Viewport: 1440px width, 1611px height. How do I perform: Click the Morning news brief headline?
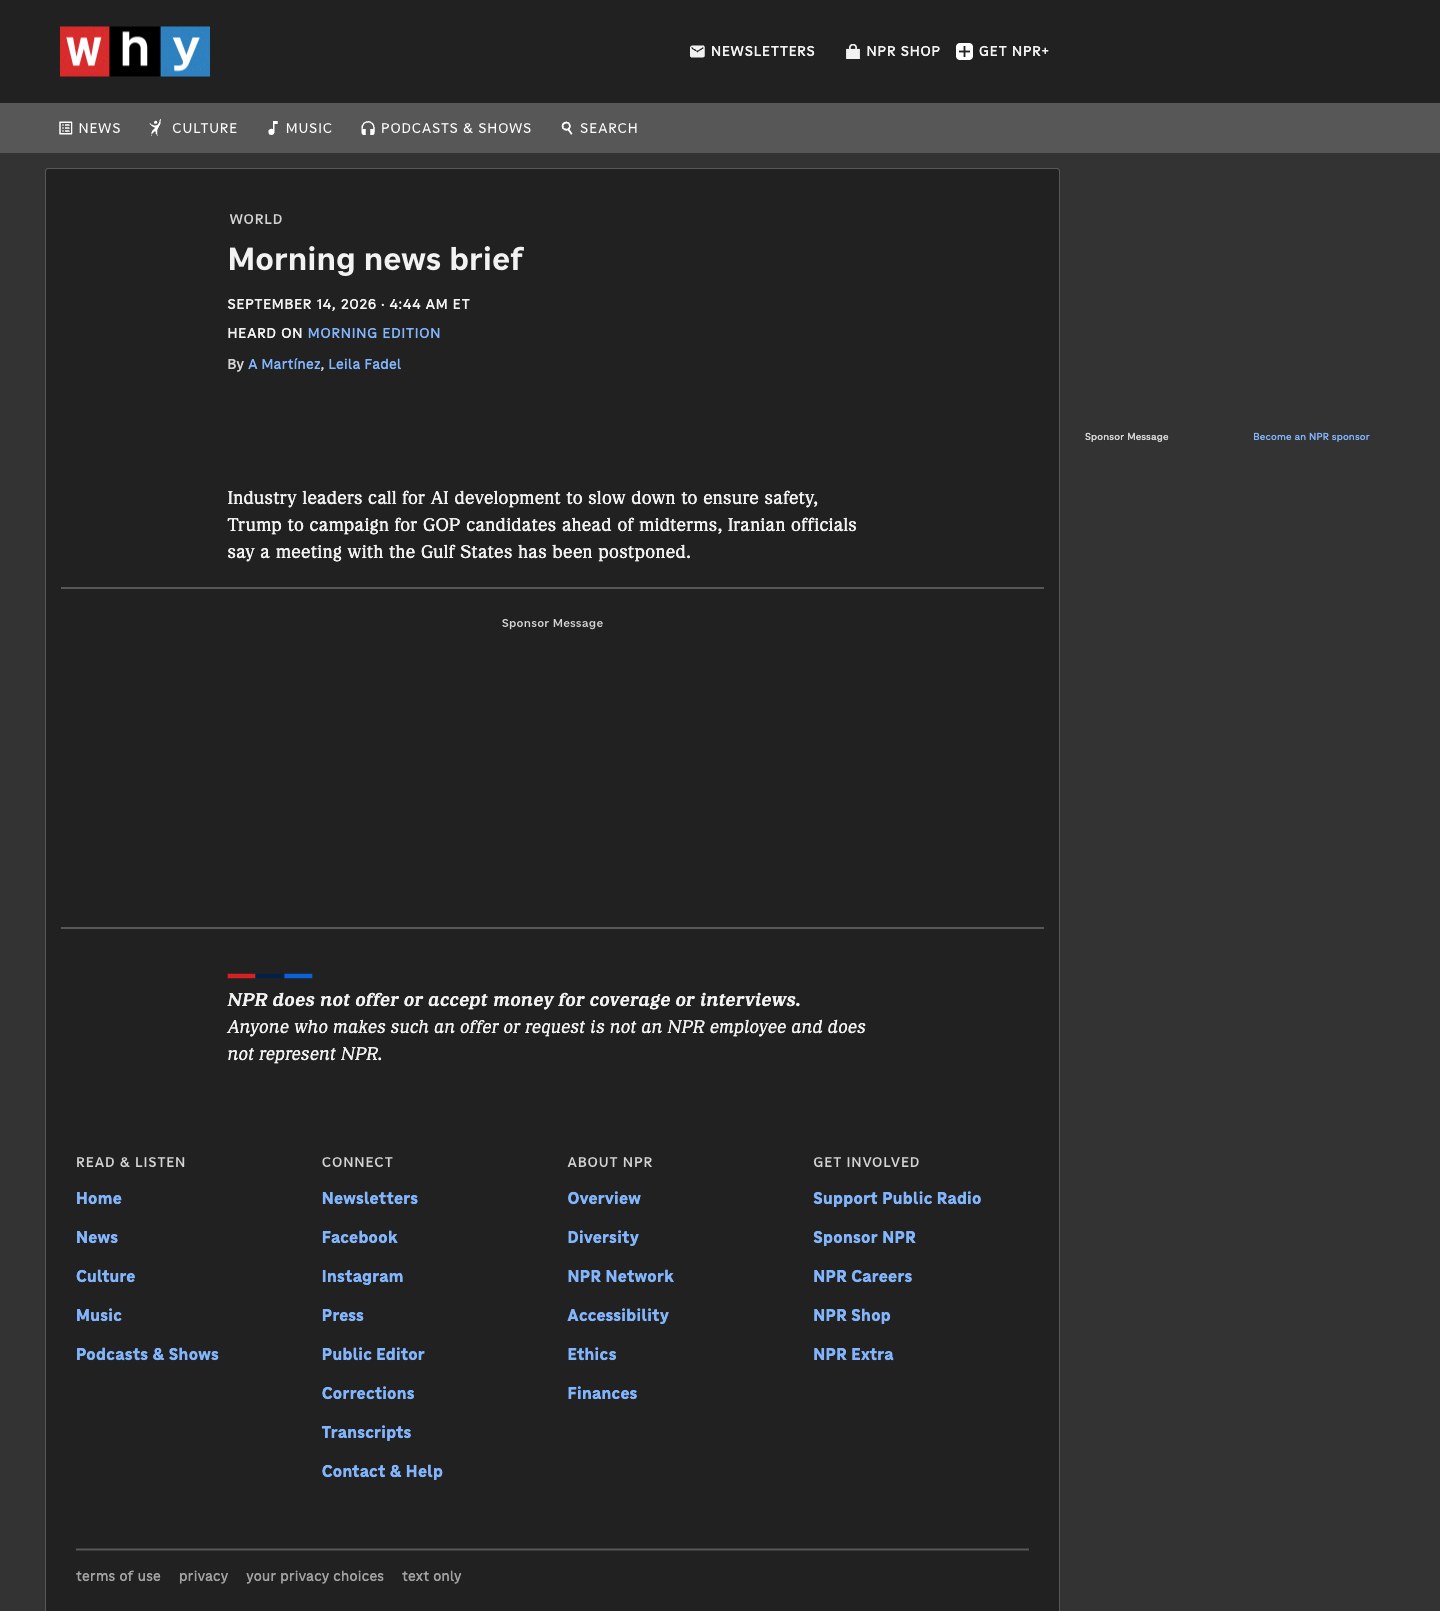click(x=376, y=259)
